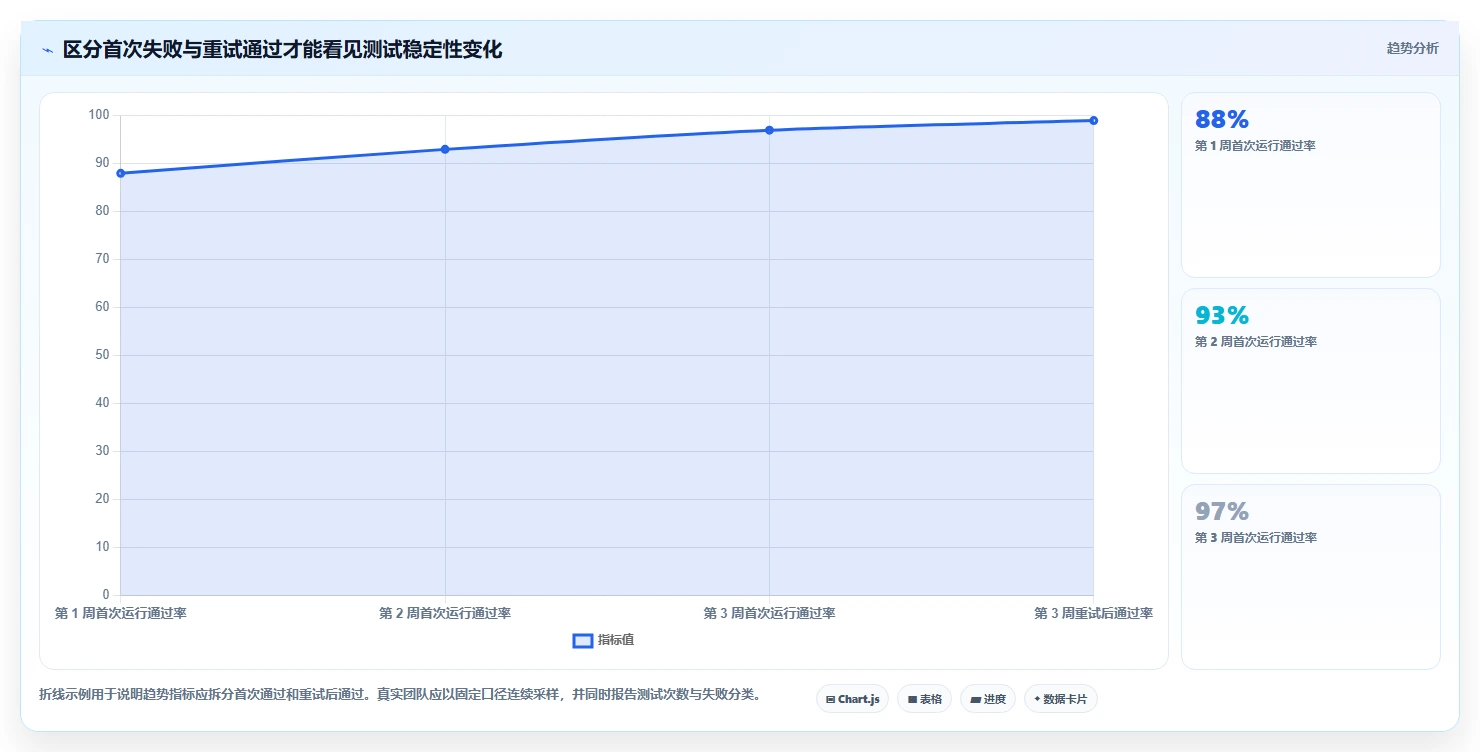
Task: Select the Chart.js chip
Action: click(852, 699)
